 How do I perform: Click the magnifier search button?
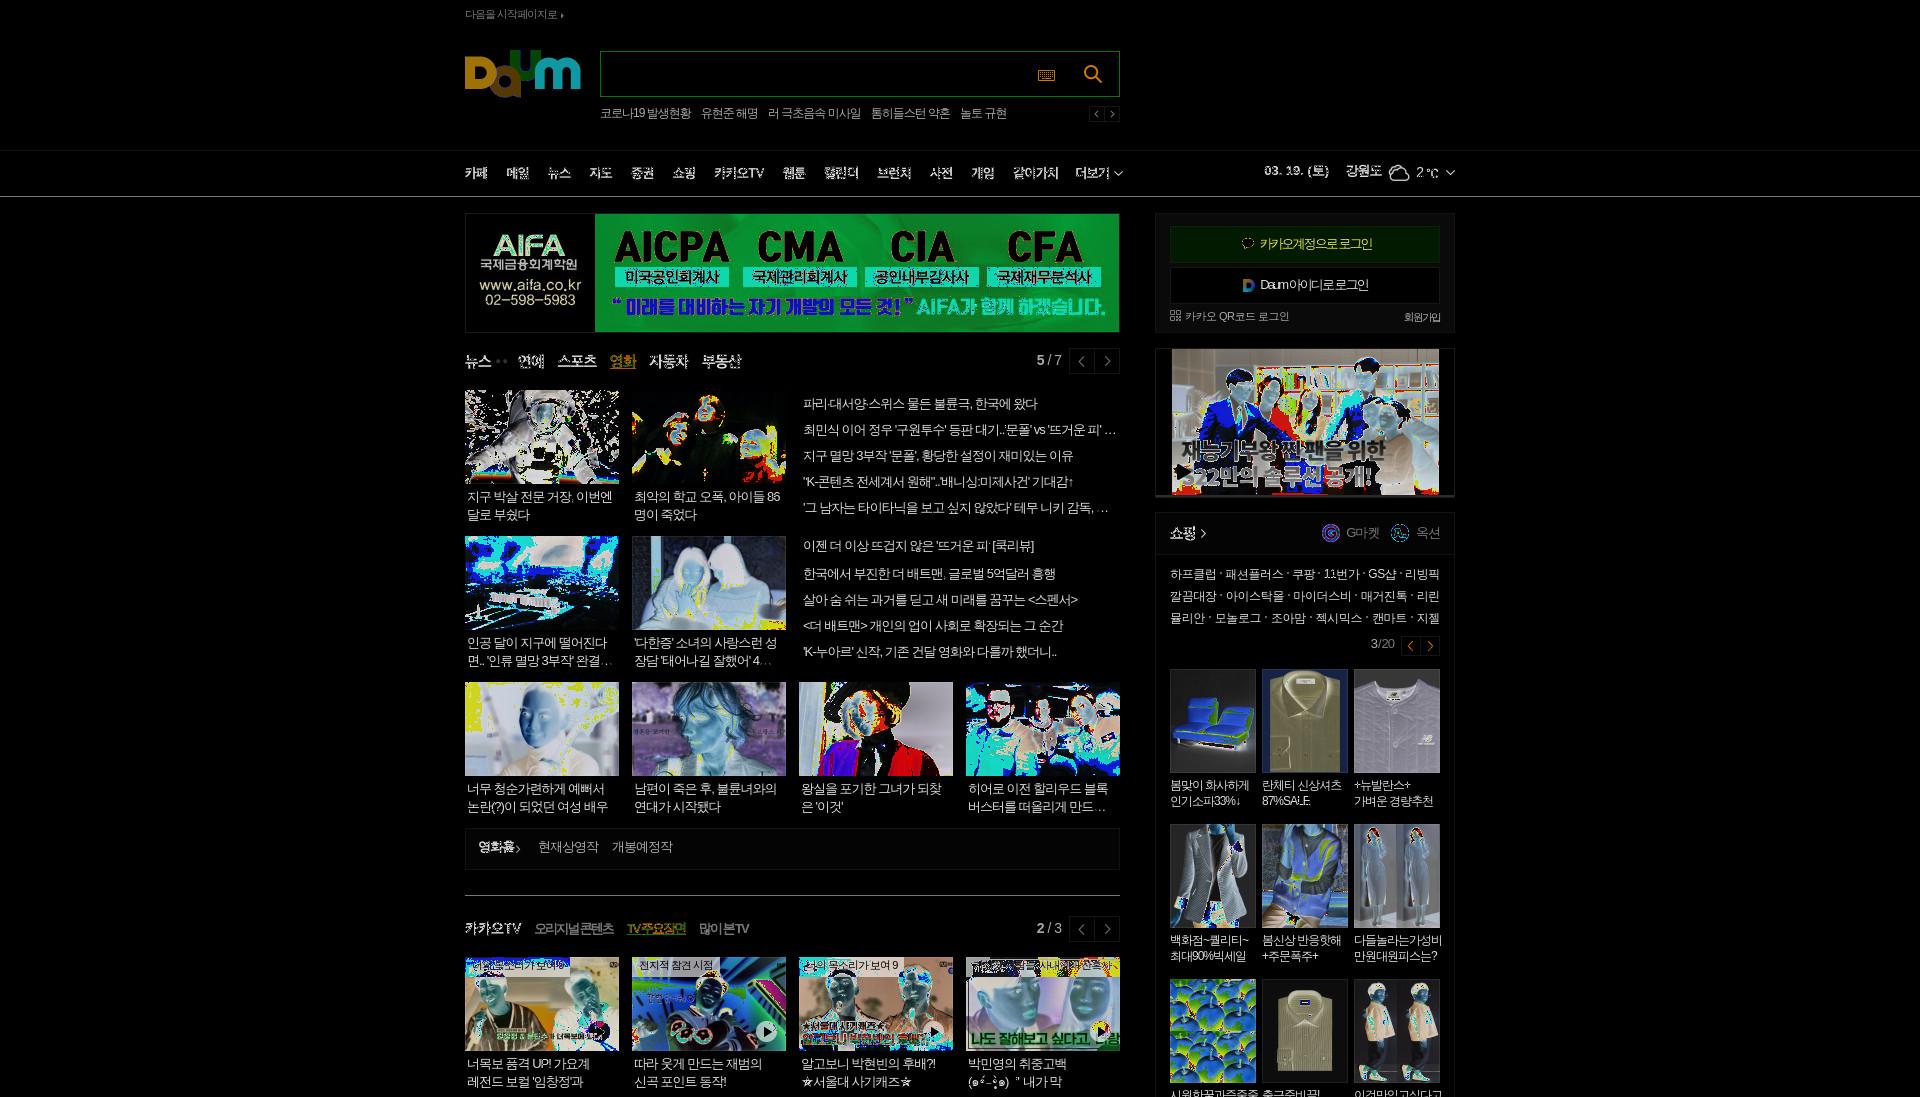click(x=1092, y=74)
